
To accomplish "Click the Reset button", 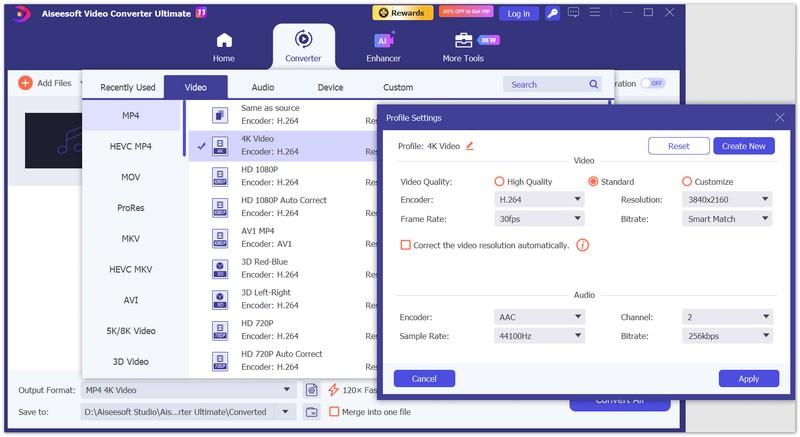I will [679, 146].
